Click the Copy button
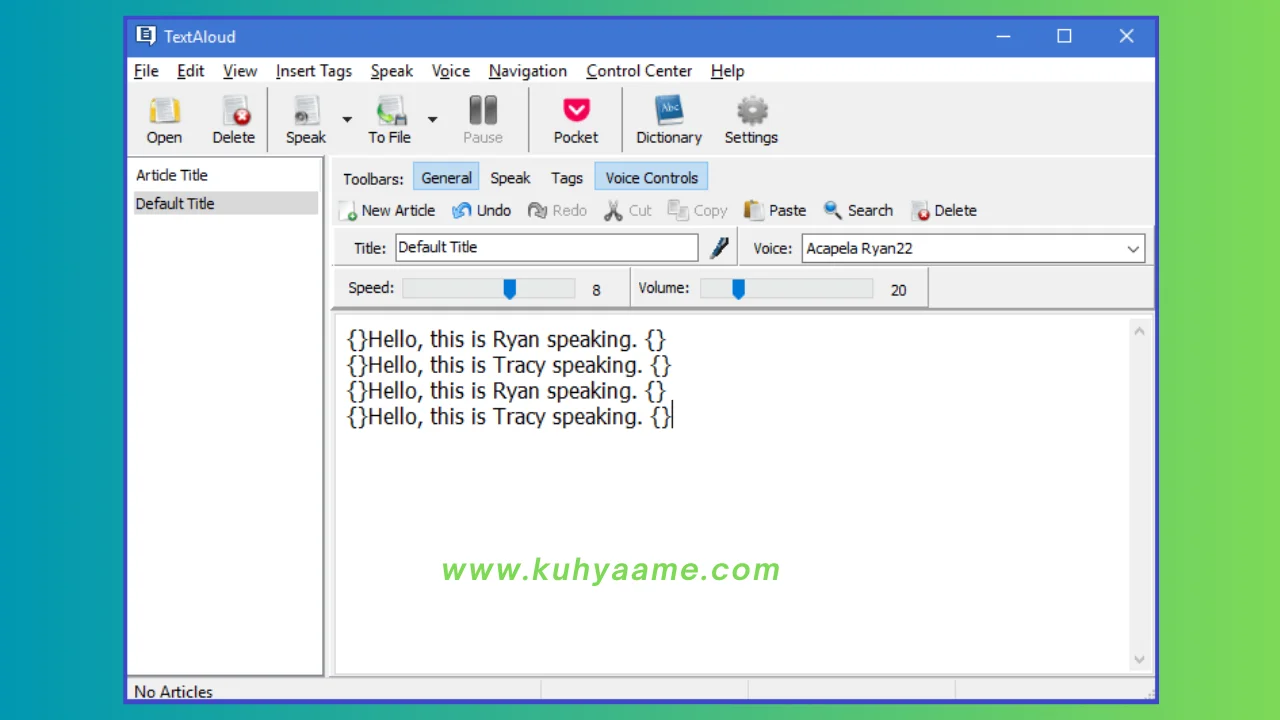This screenshot has height=720, width=1280. [698, 210]
